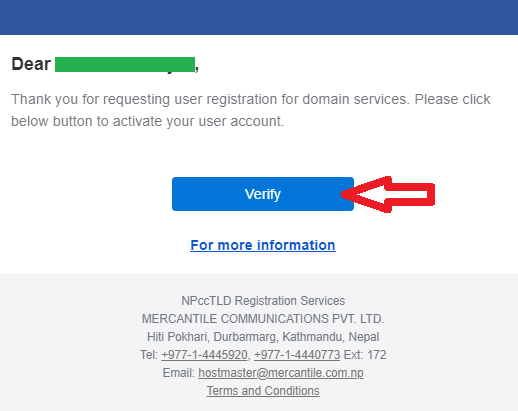Click NPccTLD Registration Services footer text
The image size is (518, 411).
point(263,301)
